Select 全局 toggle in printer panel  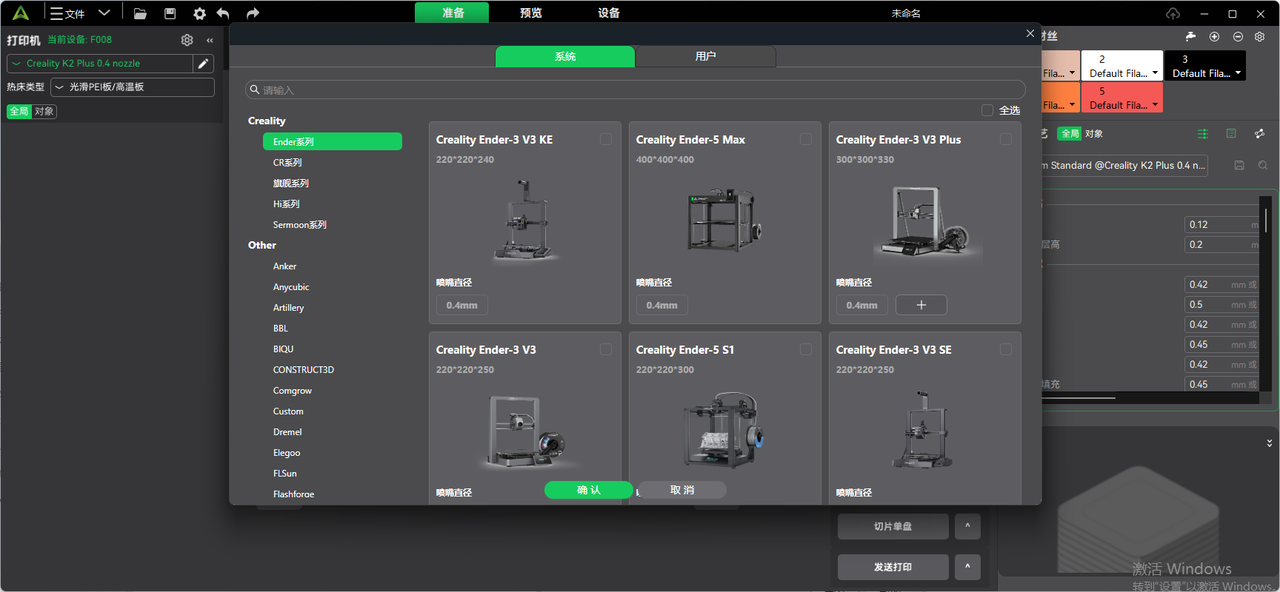coord(19,111)
